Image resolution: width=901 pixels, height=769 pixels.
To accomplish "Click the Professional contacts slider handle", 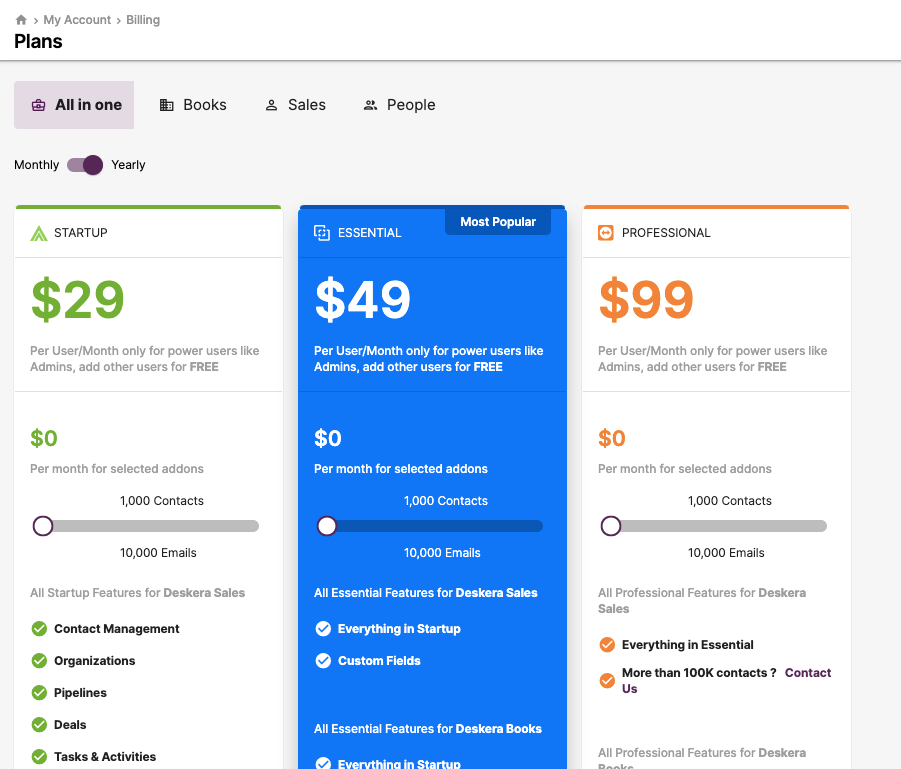I will (x=611, y=526).
